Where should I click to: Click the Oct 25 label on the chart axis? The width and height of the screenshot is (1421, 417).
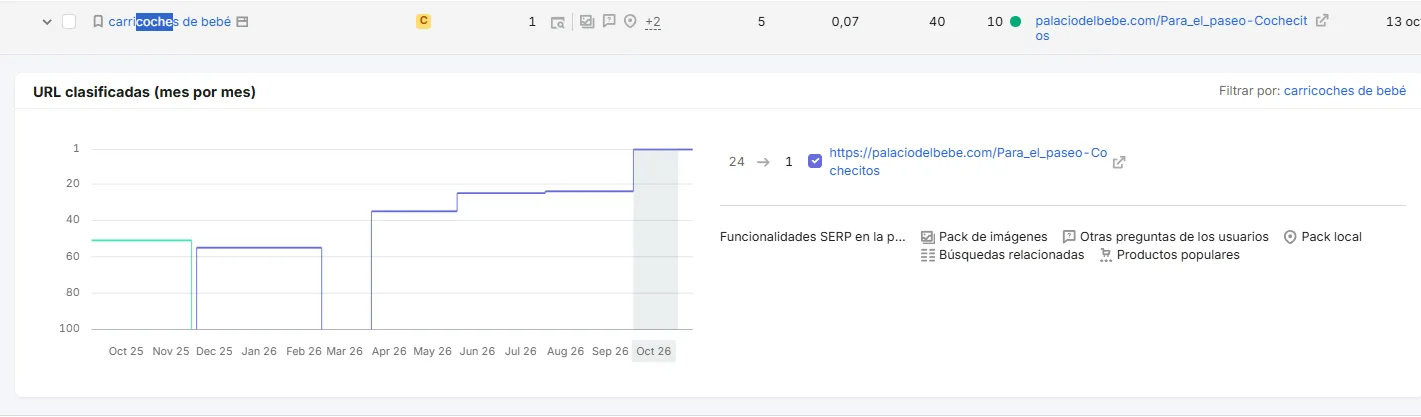point(126,352)
